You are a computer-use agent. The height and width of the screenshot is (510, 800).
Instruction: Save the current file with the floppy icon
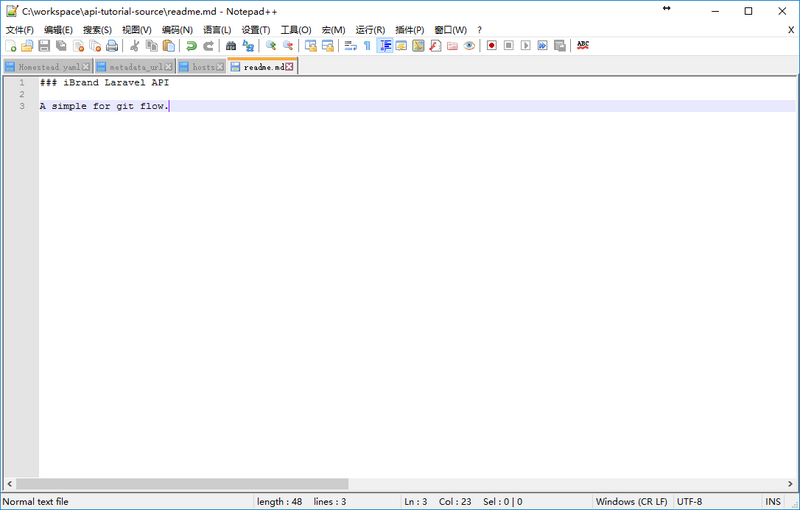(44, 46)
